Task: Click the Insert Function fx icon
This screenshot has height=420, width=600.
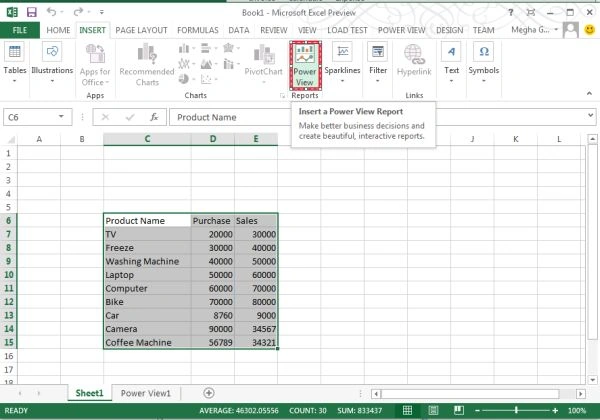Action: [154, 117]
